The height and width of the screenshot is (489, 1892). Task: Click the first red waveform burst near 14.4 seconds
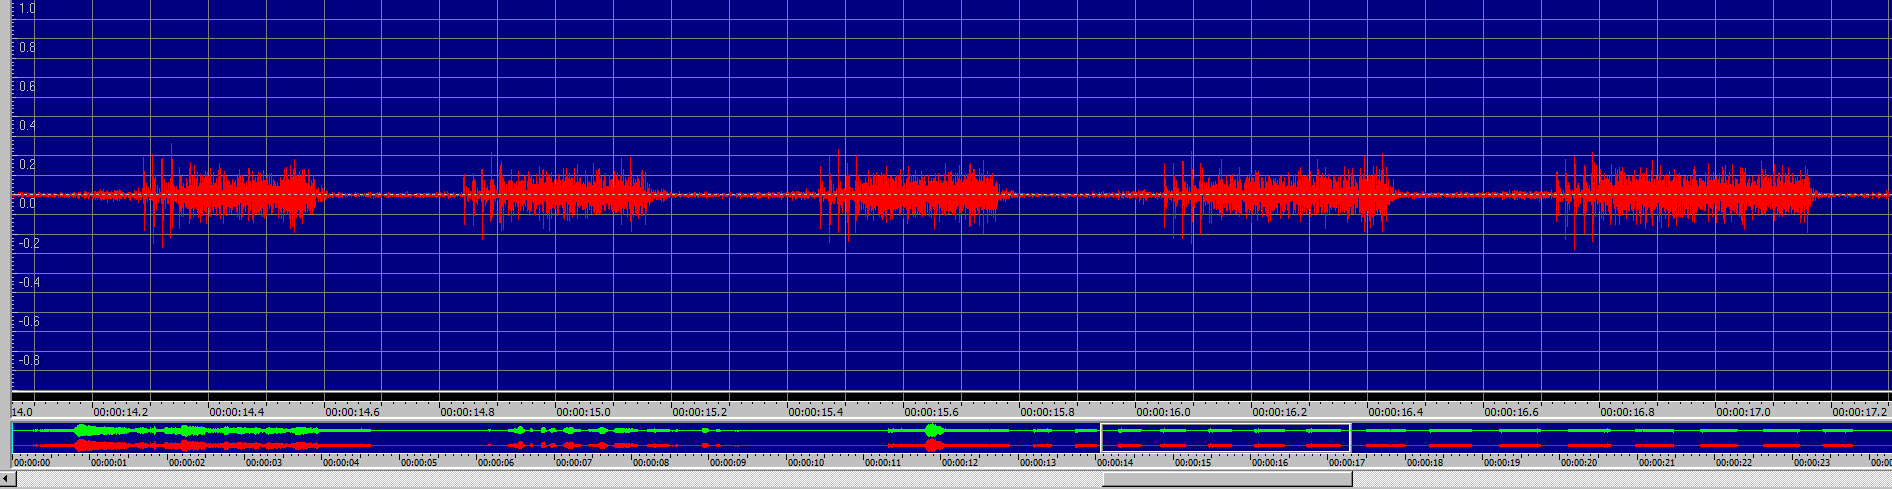pos(230,194)
